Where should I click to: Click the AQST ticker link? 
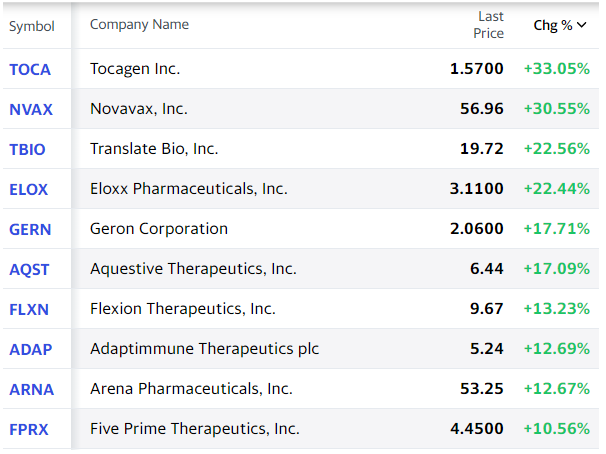point(29,269)
